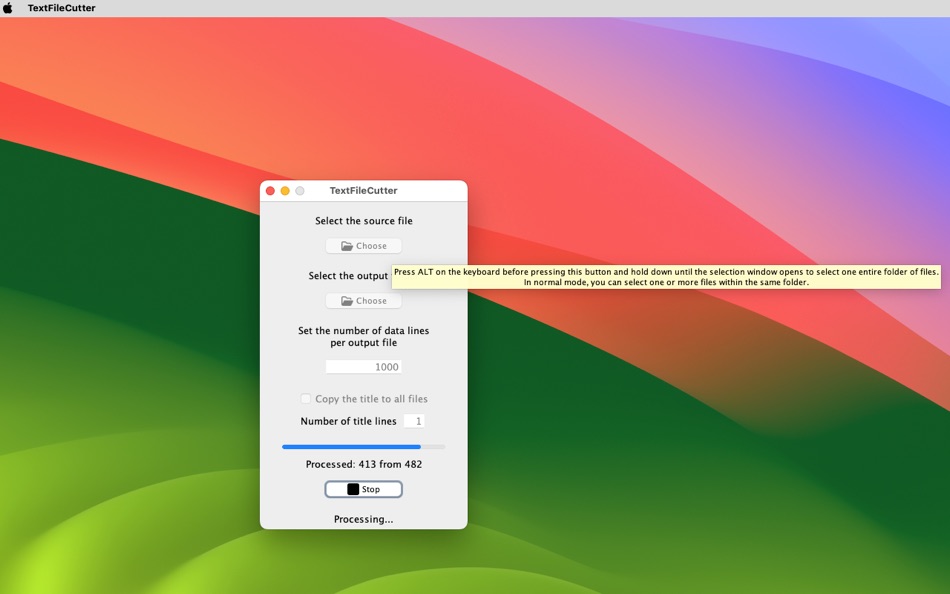Click folder icon on source file Choose button
The width and height of the screenshot is (950, 594).
347,245
